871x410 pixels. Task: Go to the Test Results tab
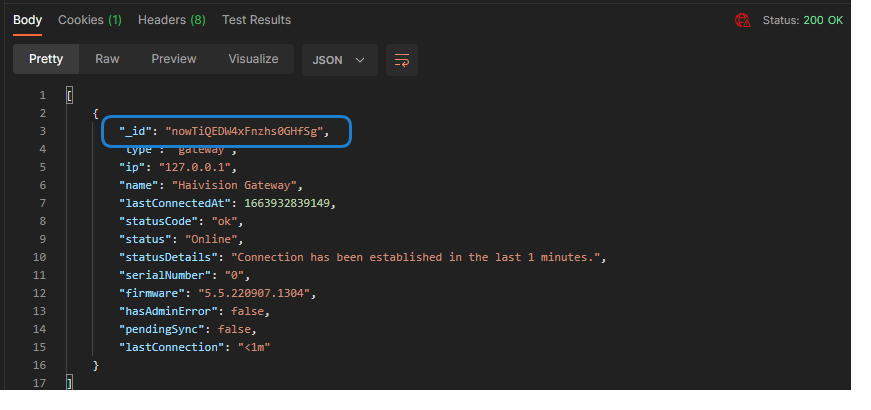point(256,20)
